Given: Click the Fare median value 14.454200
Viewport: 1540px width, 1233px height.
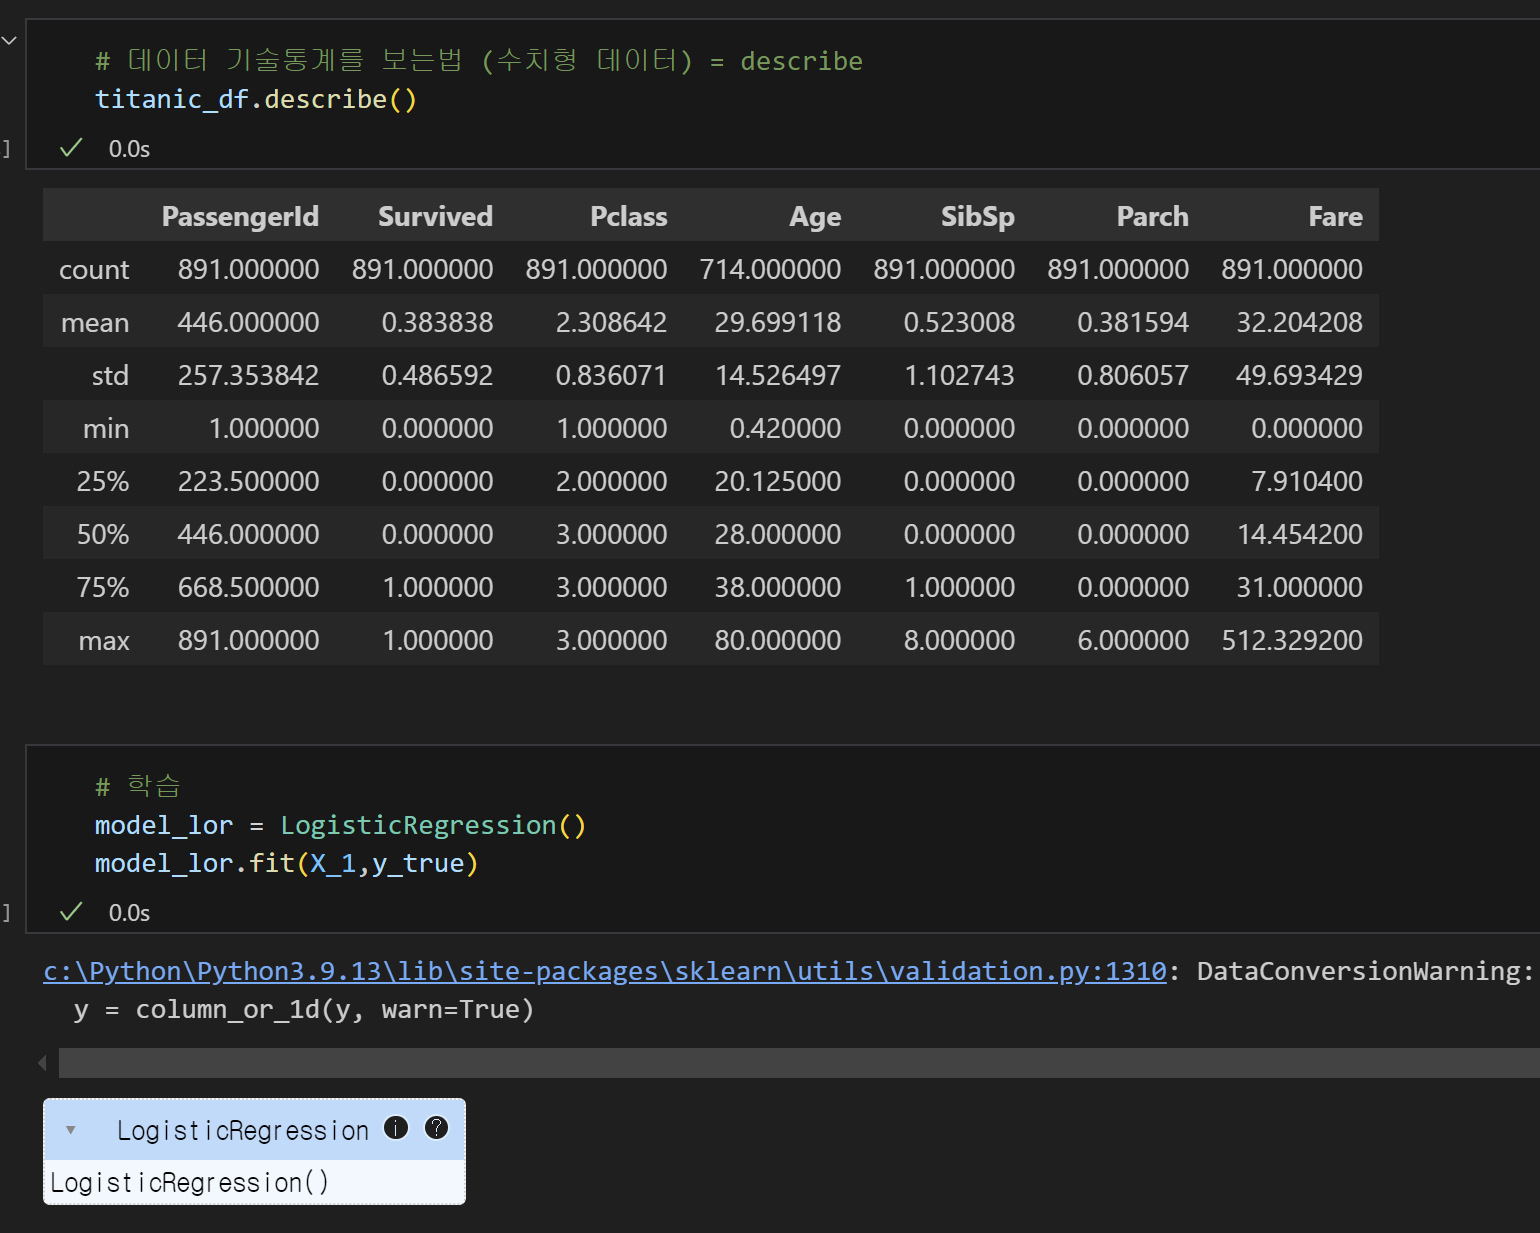Looking at the screenshot, I should click(x=1300, y=534).
